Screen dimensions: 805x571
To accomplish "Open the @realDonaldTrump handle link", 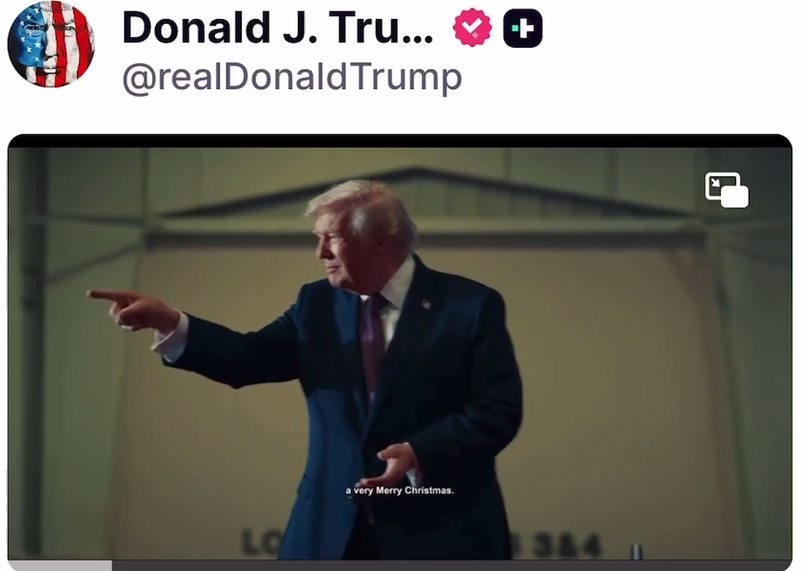I will click(x=292, y=78).
